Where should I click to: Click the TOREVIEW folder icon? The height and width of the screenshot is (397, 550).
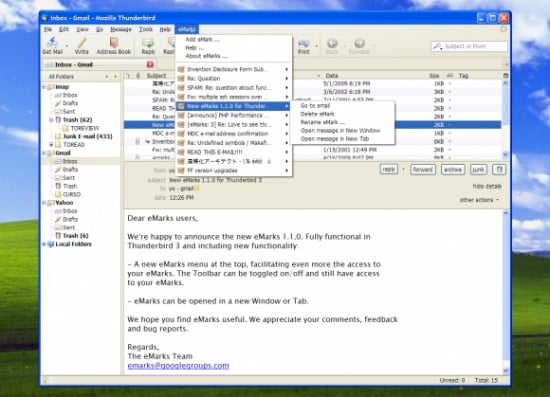66,128
